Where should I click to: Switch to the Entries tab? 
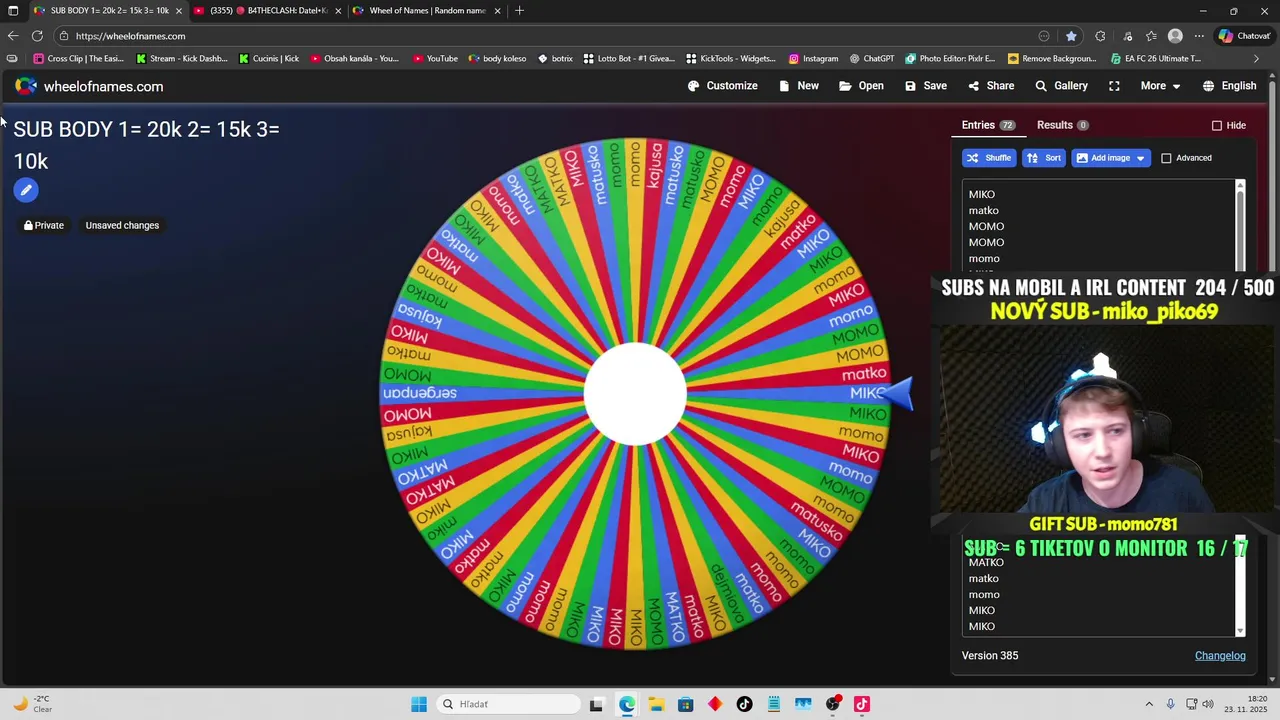[x=988, y=125]
